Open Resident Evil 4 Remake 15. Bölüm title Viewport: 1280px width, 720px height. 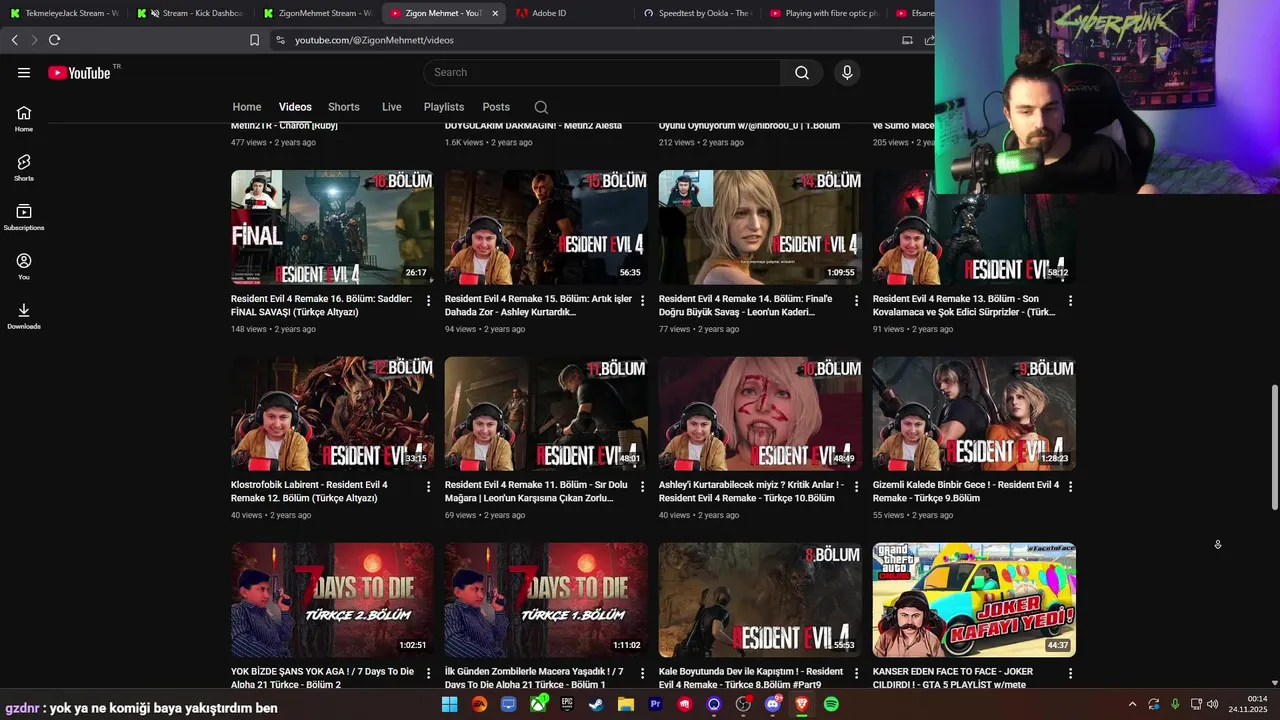[x=538, y=305]
